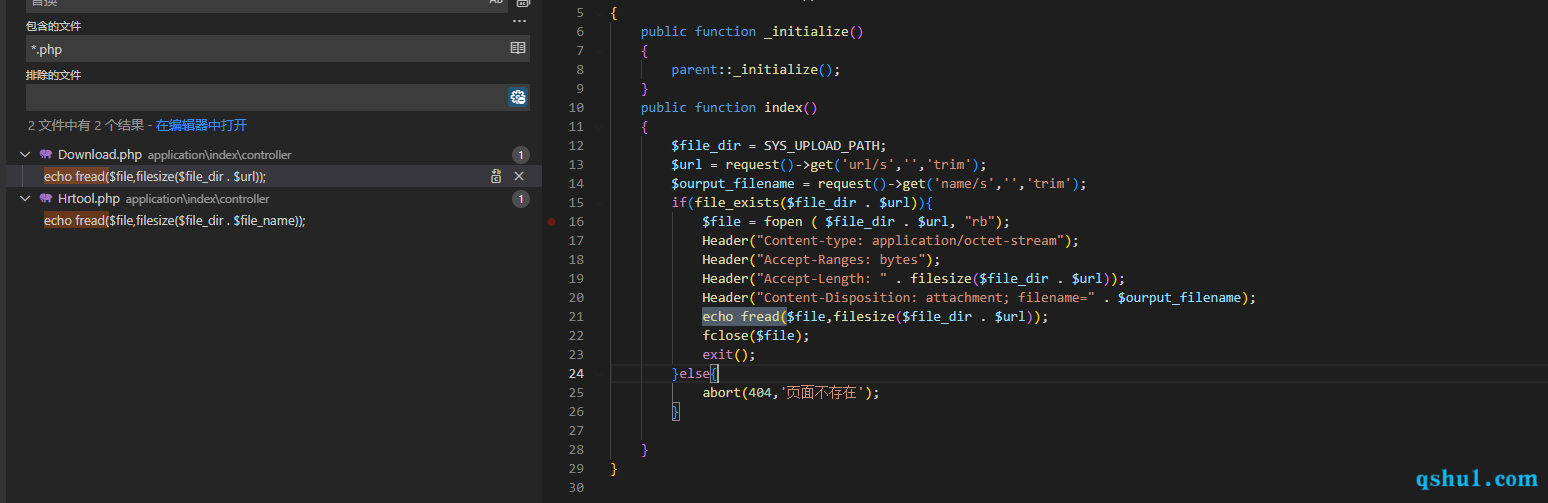Click the exit(); statement on line 23
The image size is (1548, 503).
coord(729,355)
